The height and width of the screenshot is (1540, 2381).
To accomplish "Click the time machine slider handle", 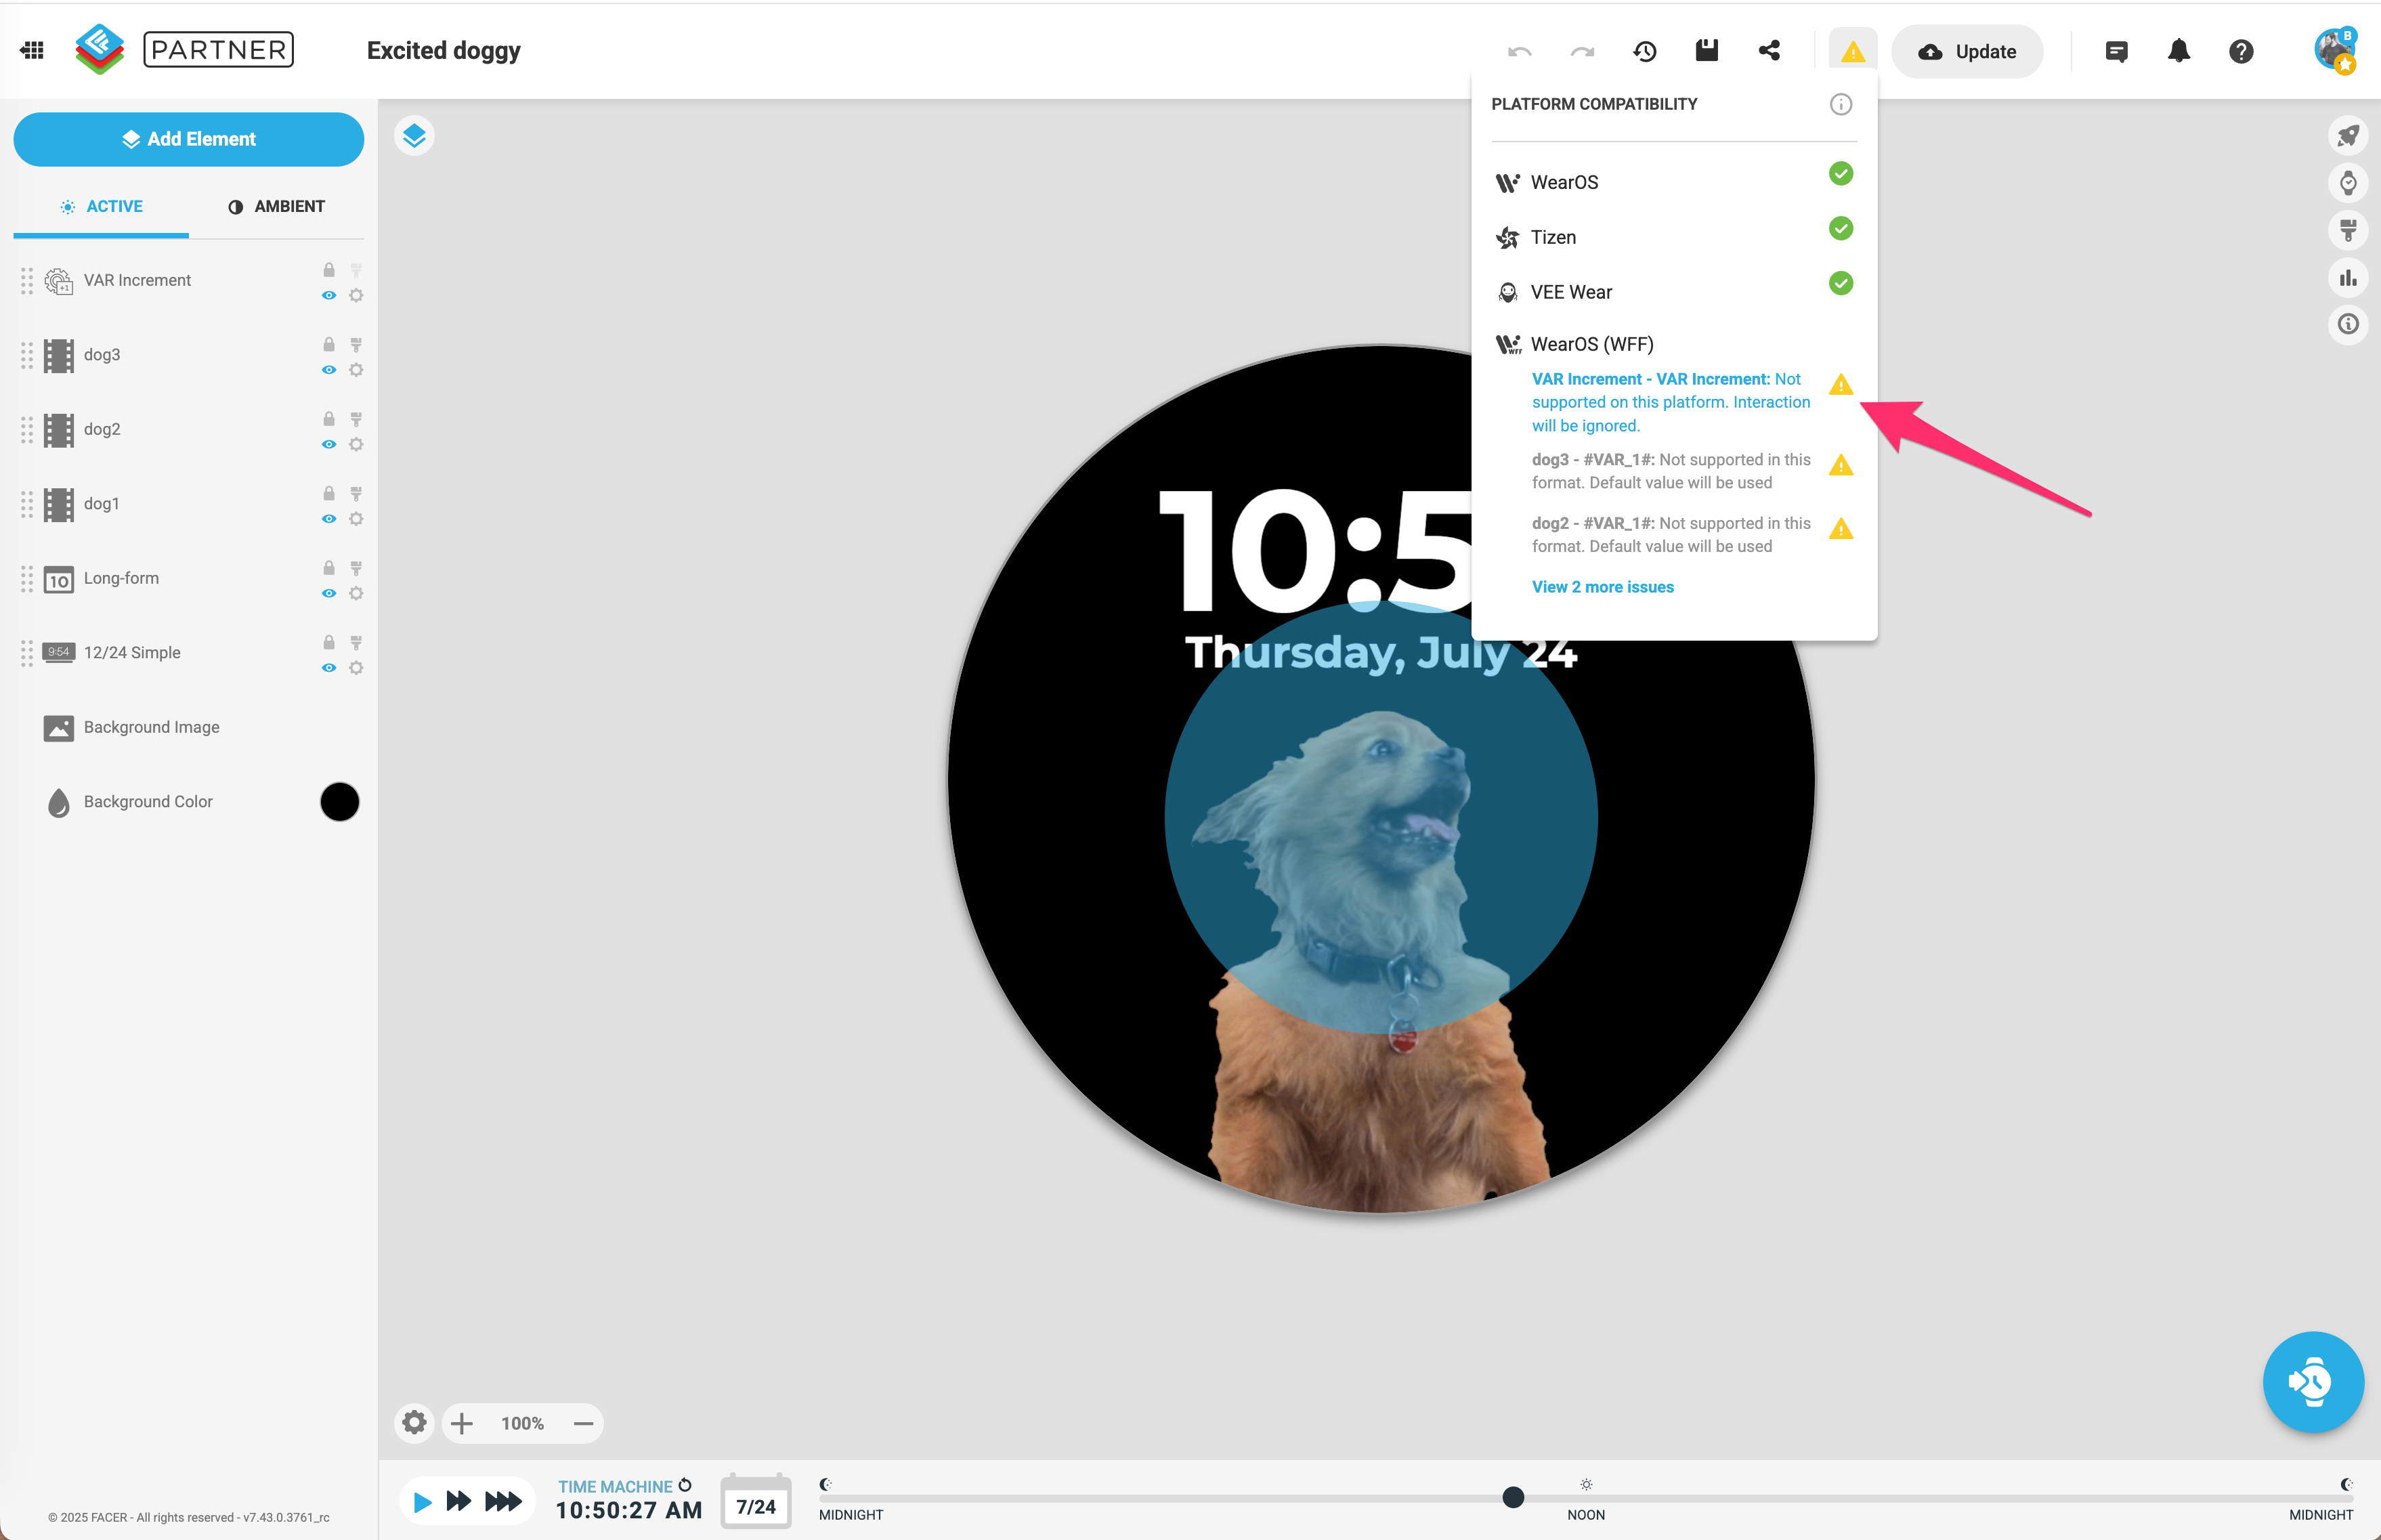I will [x=1513, y=1497].
